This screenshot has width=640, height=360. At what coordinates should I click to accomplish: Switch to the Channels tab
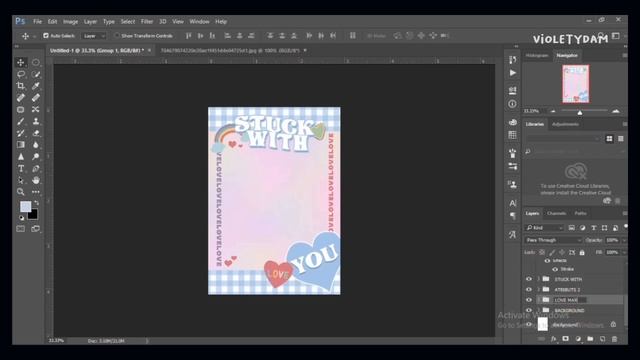click(x=556, y=213)
